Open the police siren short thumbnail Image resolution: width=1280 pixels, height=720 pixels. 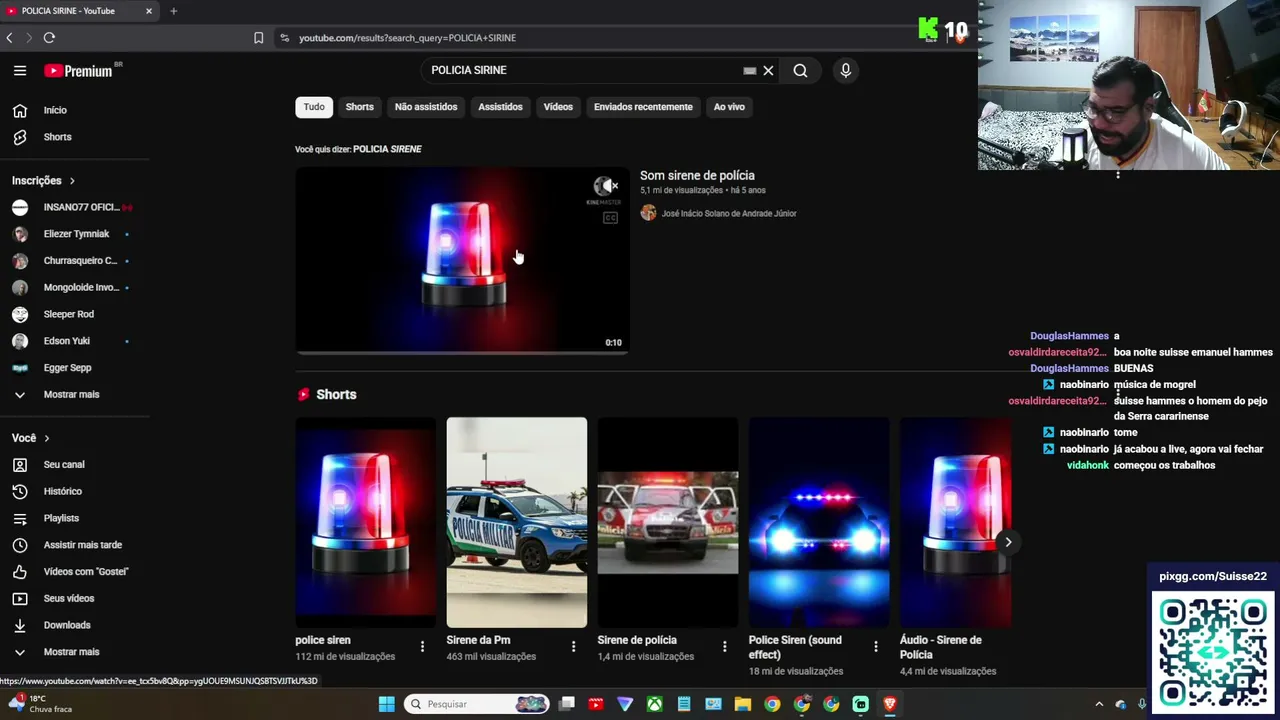pos(365,522)
